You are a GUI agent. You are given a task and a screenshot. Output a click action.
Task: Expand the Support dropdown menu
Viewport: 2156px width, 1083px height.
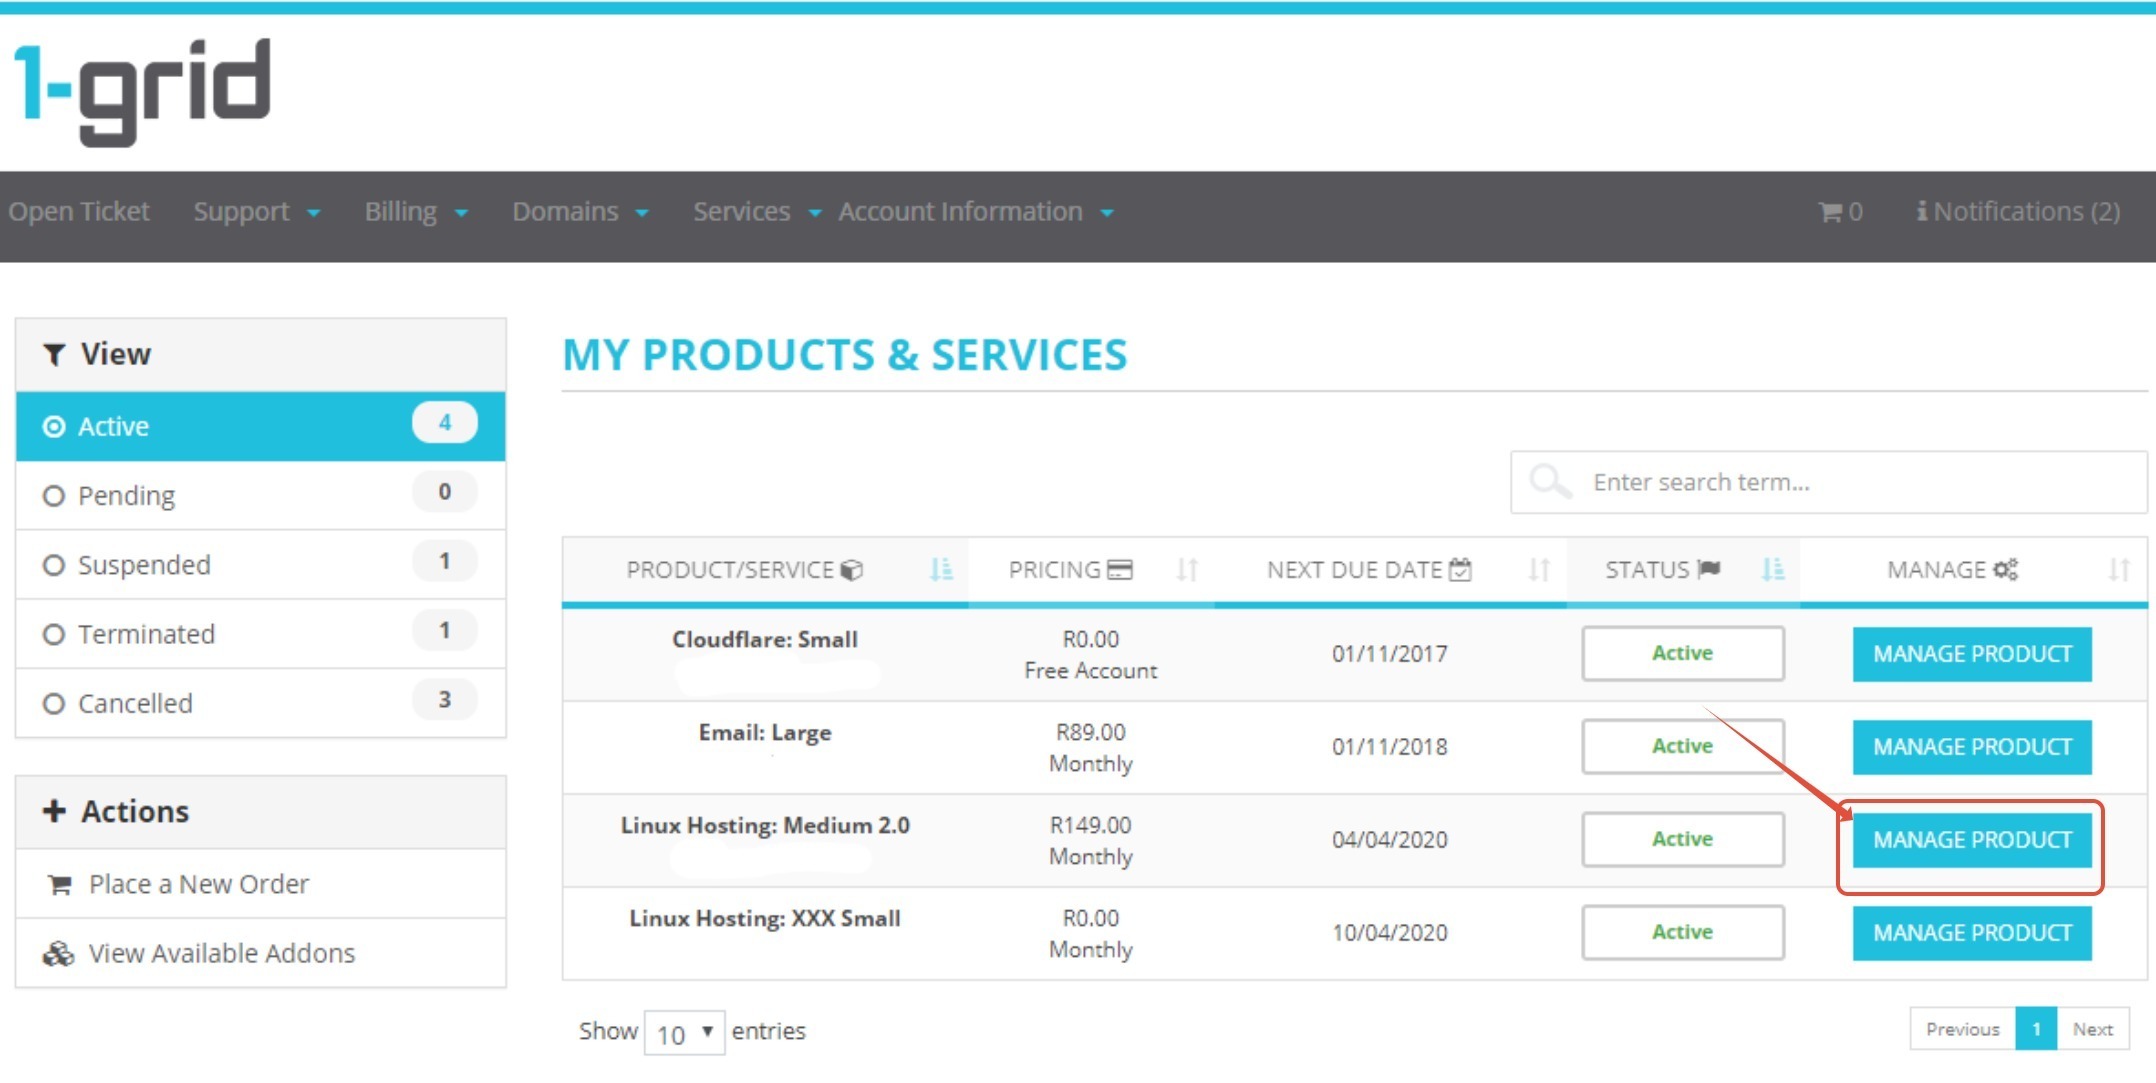(x=256, y=212)
